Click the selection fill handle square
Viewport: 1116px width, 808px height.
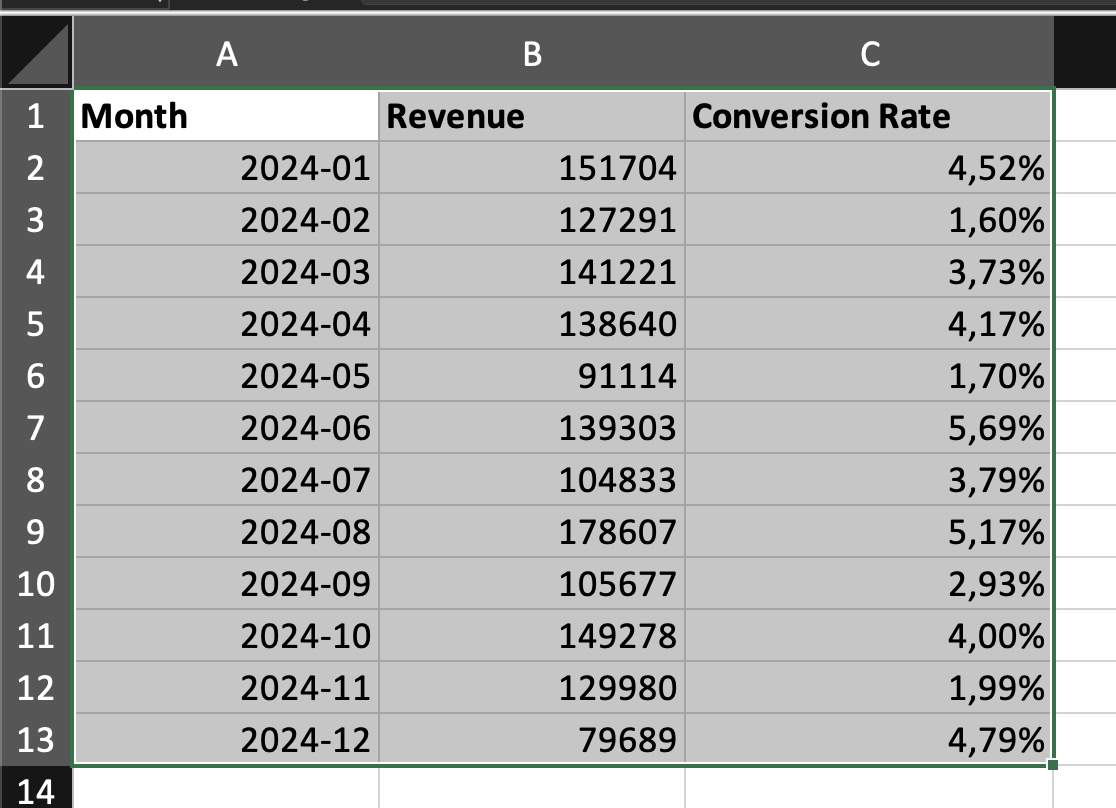pos(1053,765)
